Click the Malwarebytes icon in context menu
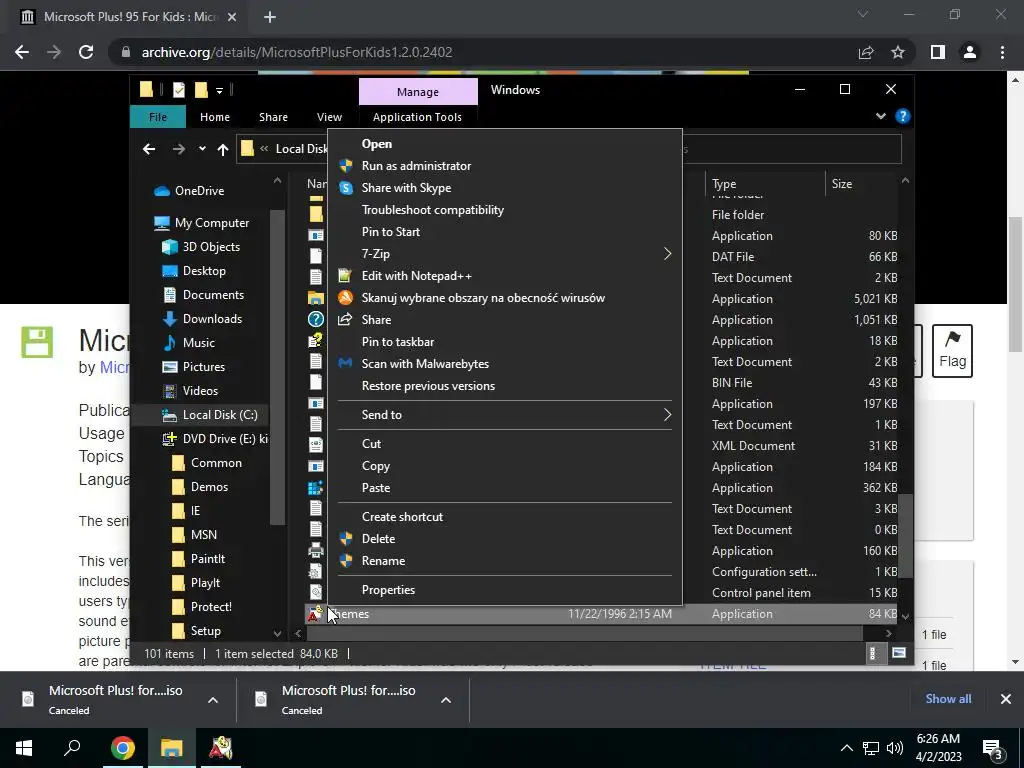The image size is (1024, 768). tap(345, 364)
